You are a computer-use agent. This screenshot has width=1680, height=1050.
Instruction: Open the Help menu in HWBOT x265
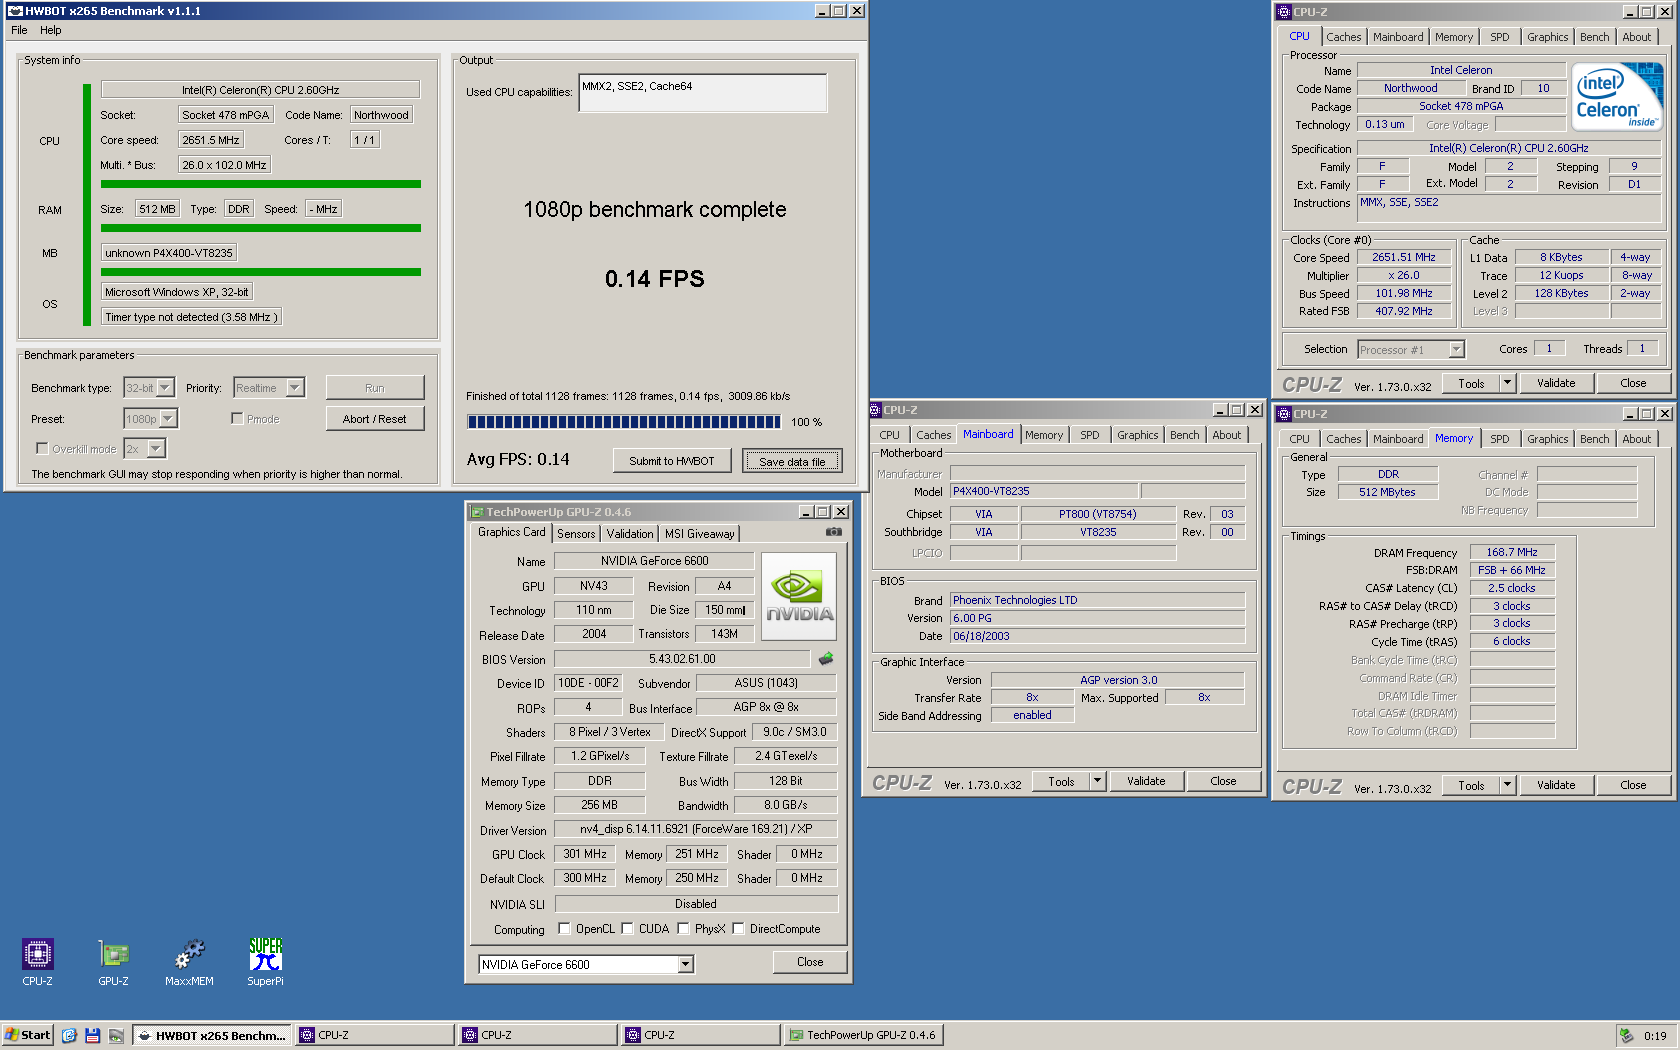pyautogui.click(x=51, y=30)
